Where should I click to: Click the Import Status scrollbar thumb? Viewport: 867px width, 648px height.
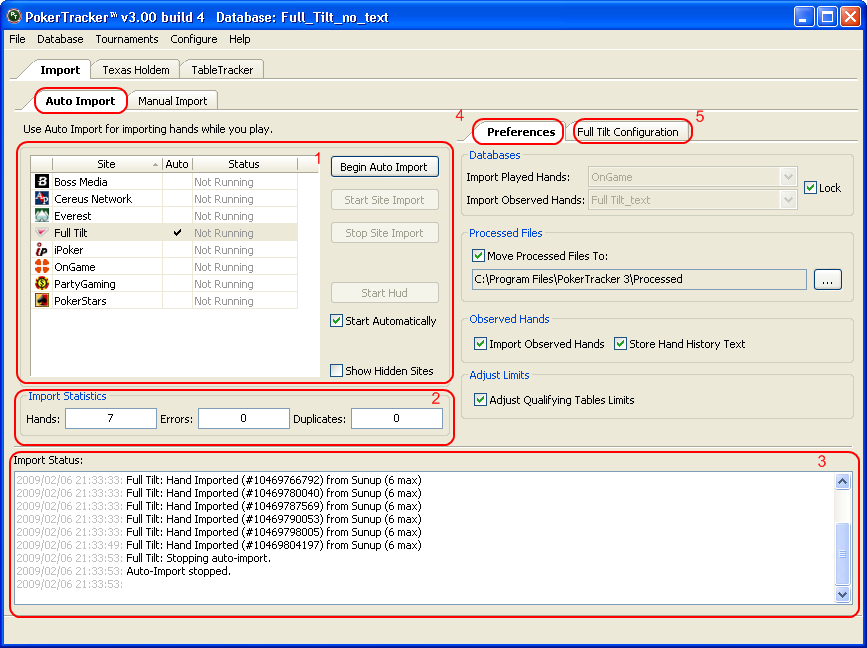pos(842,553)
